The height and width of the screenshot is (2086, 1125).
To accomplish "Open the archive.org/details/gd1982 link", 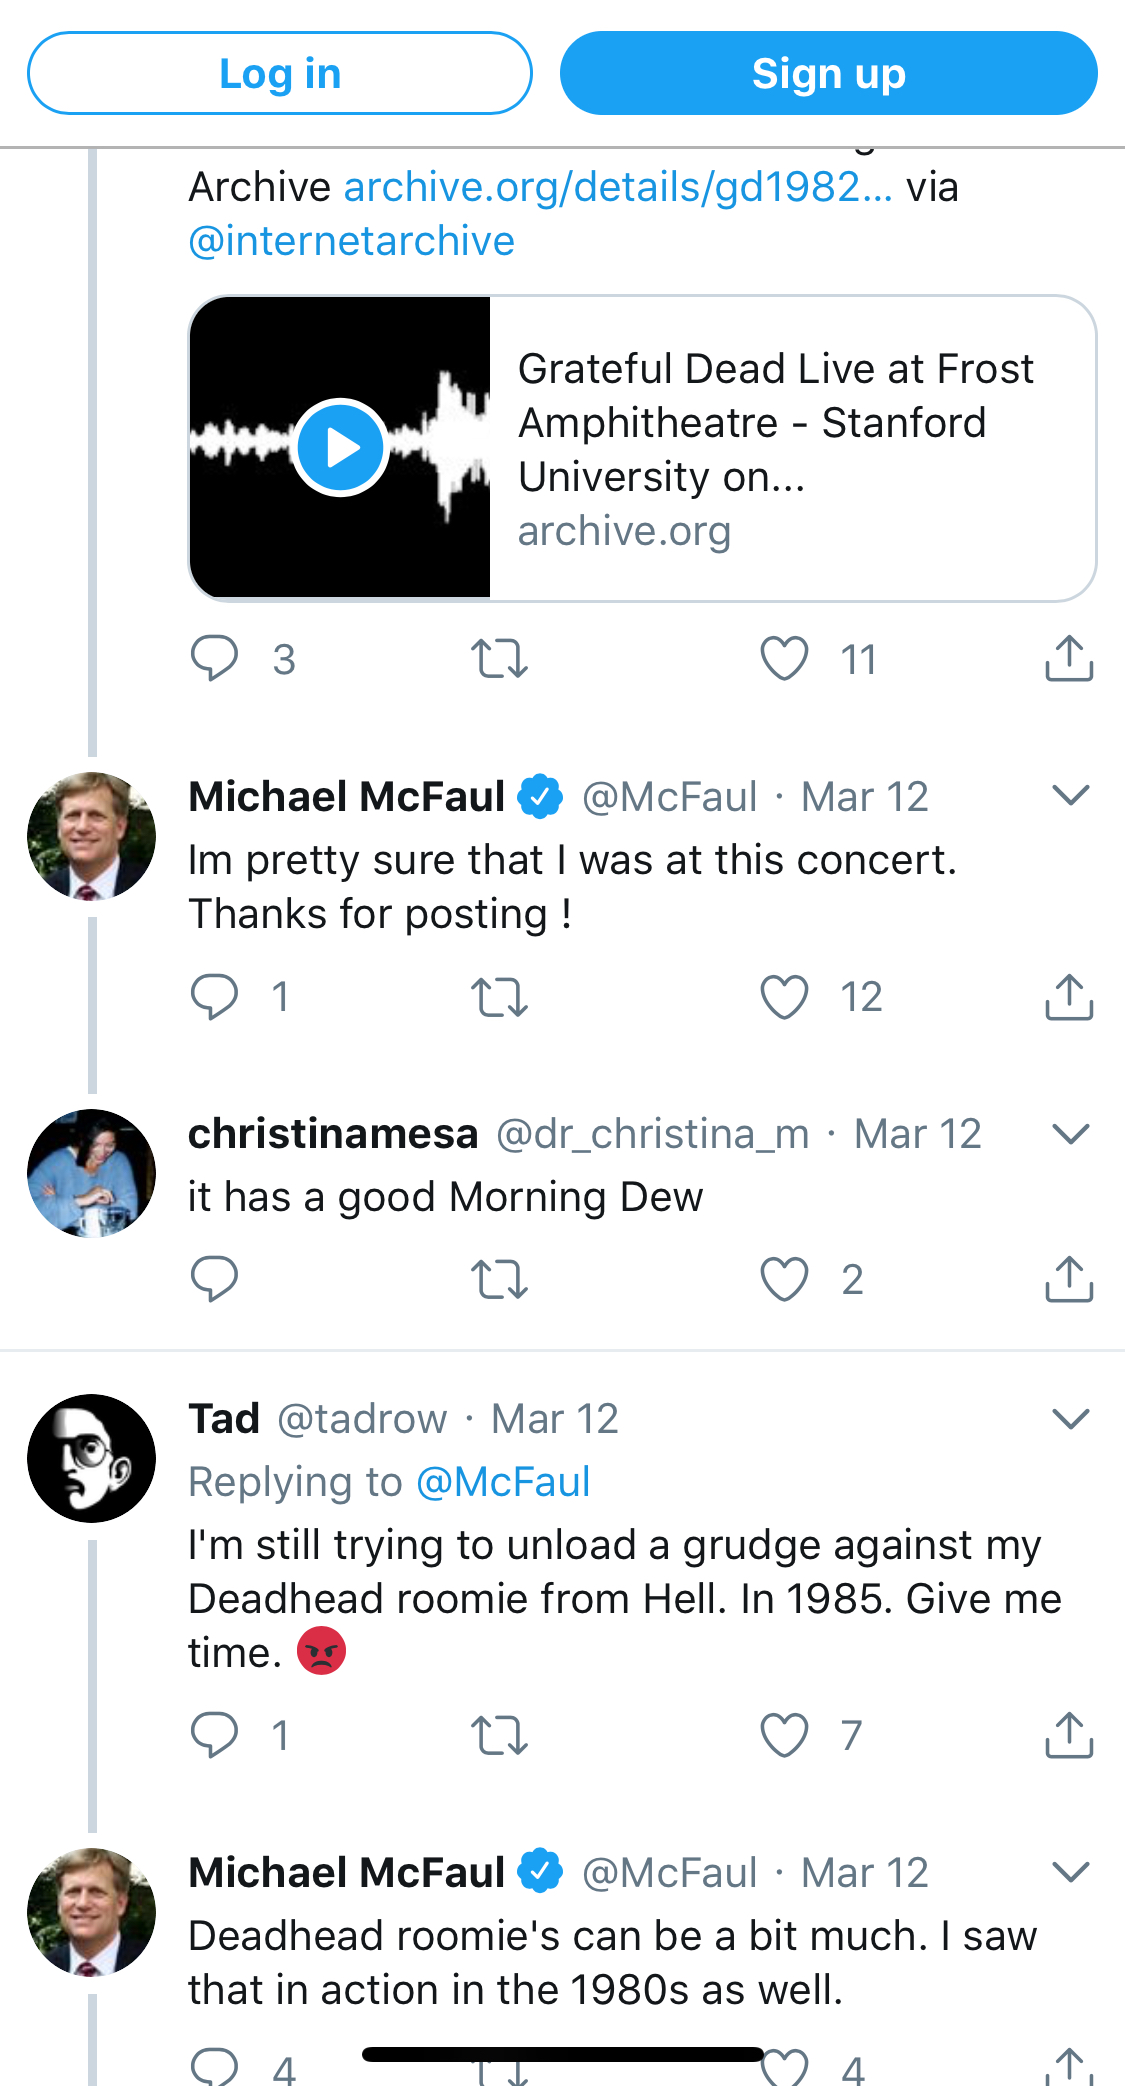I will click(618, 187).
